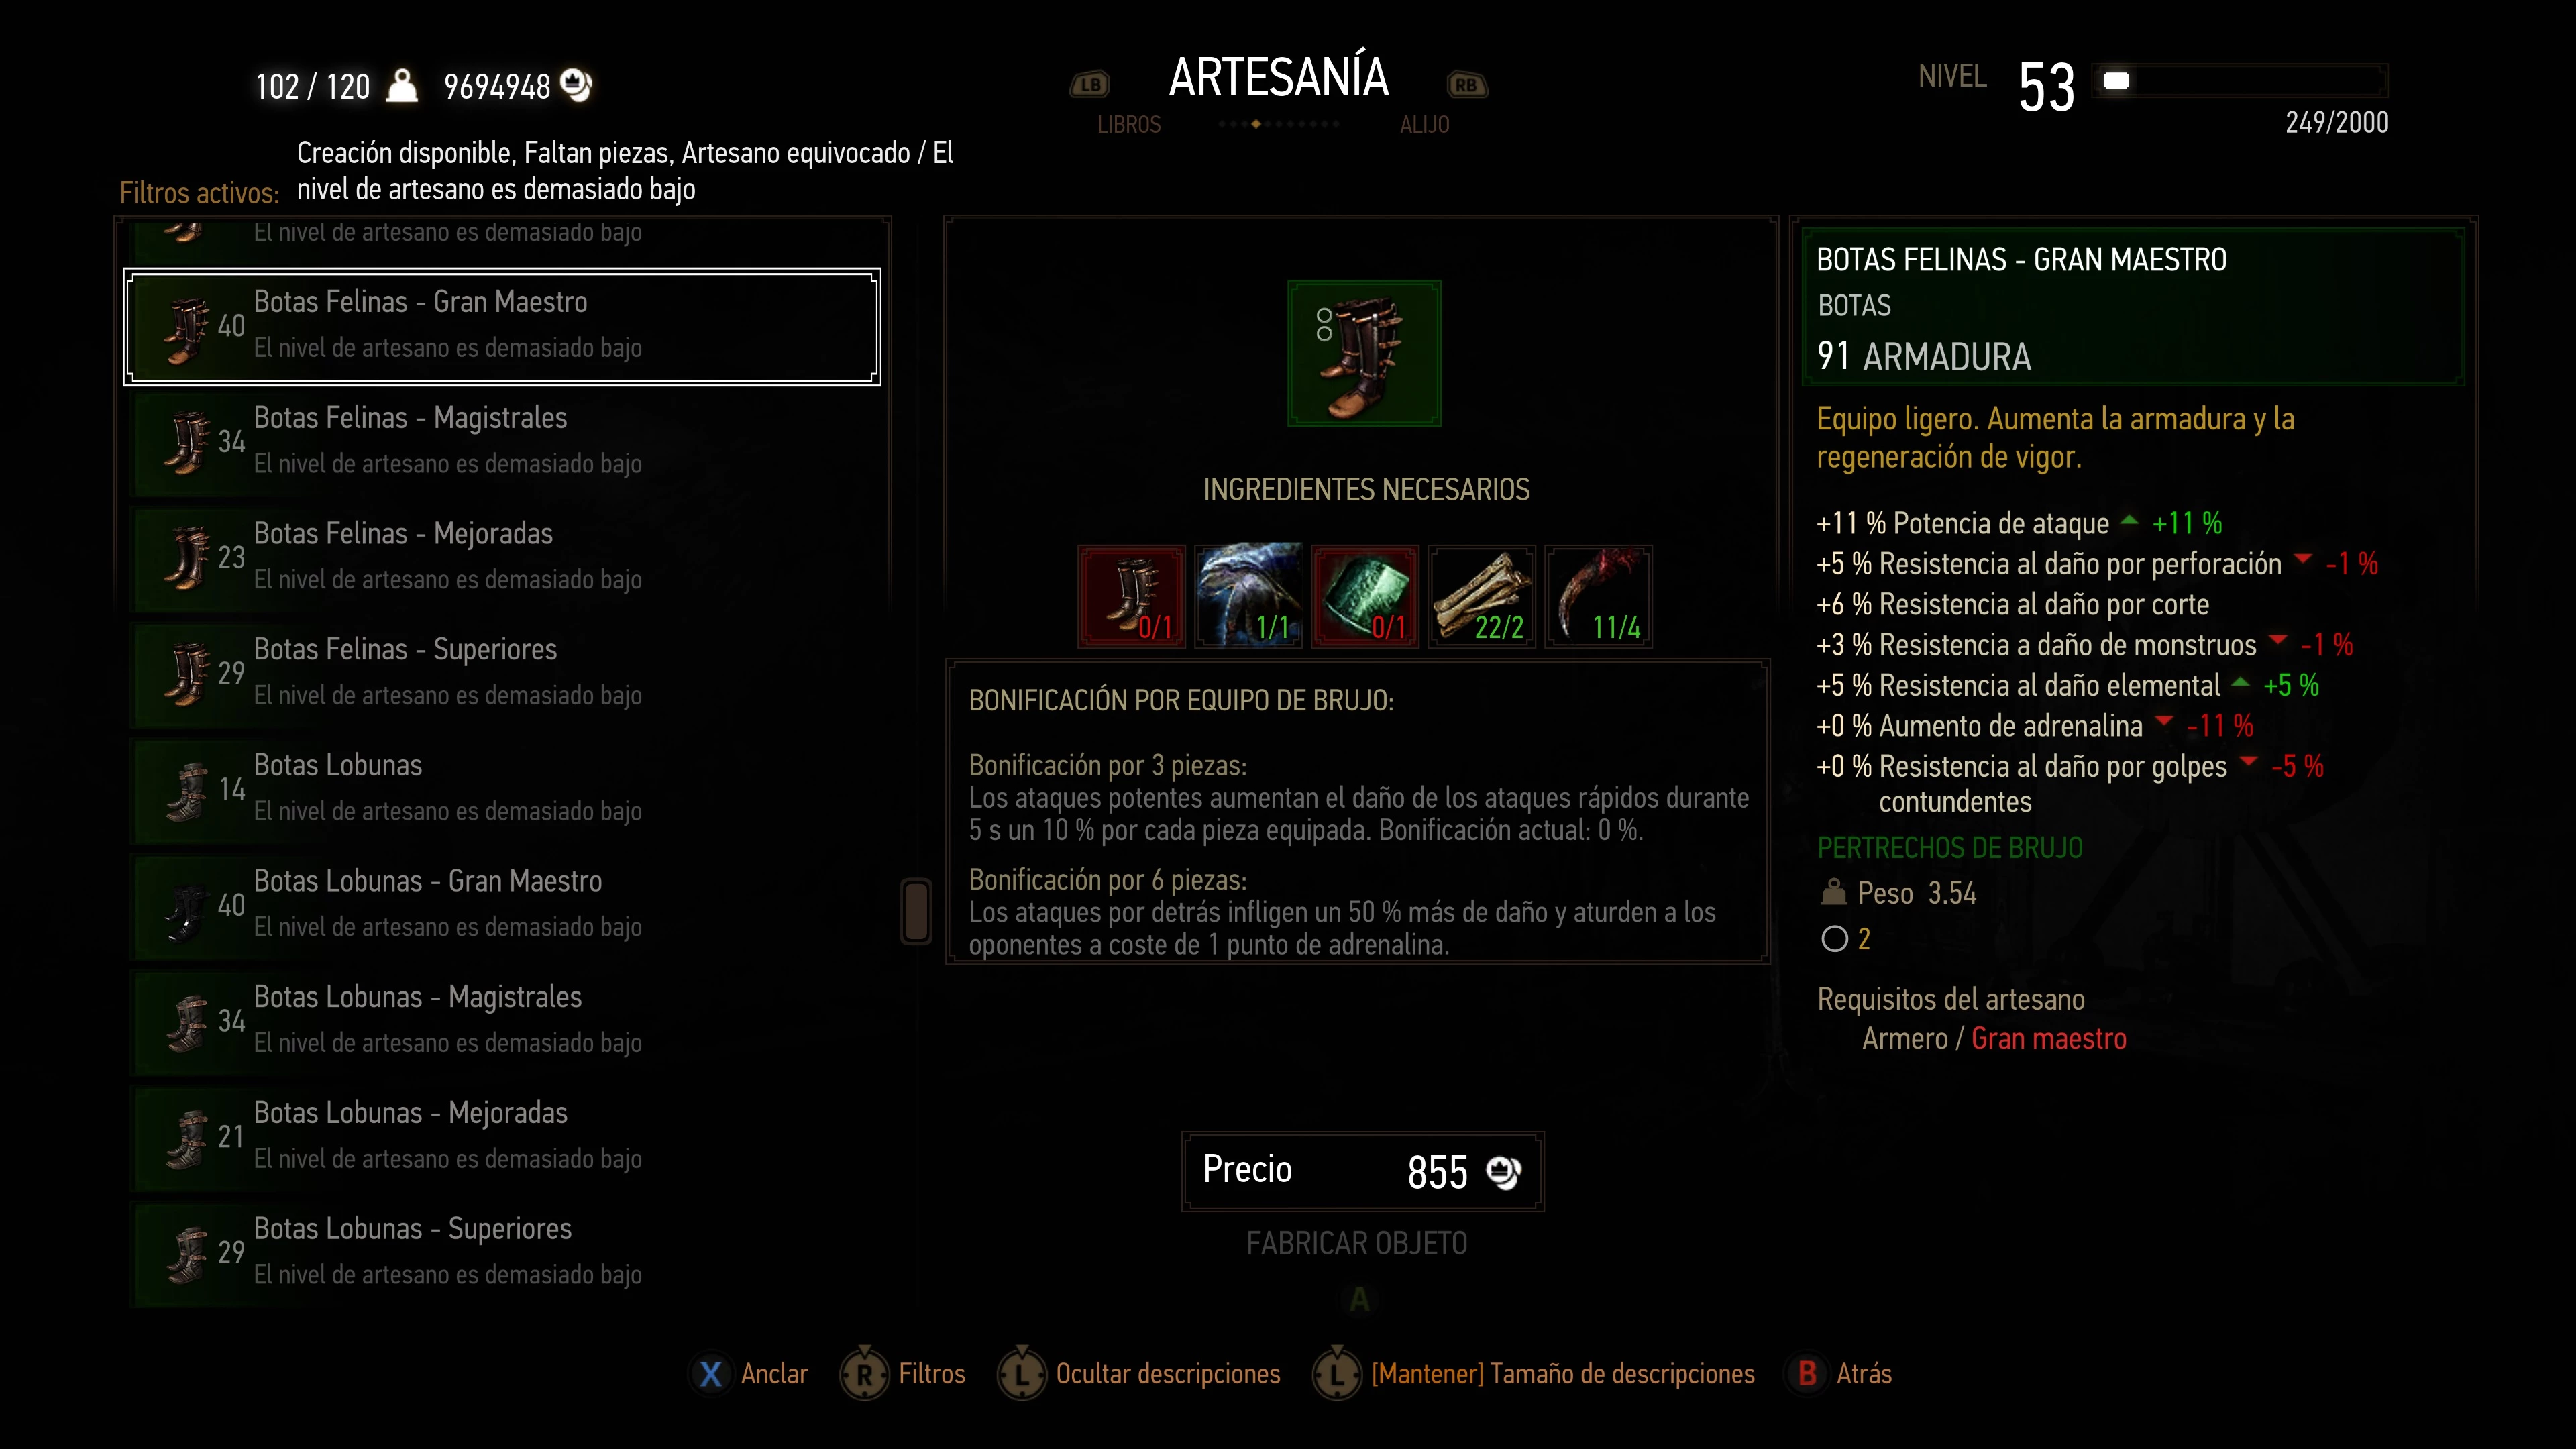Click Fabricar Objeto to craft the item
The image size is (2576, 1449).
[1357, 1244]
